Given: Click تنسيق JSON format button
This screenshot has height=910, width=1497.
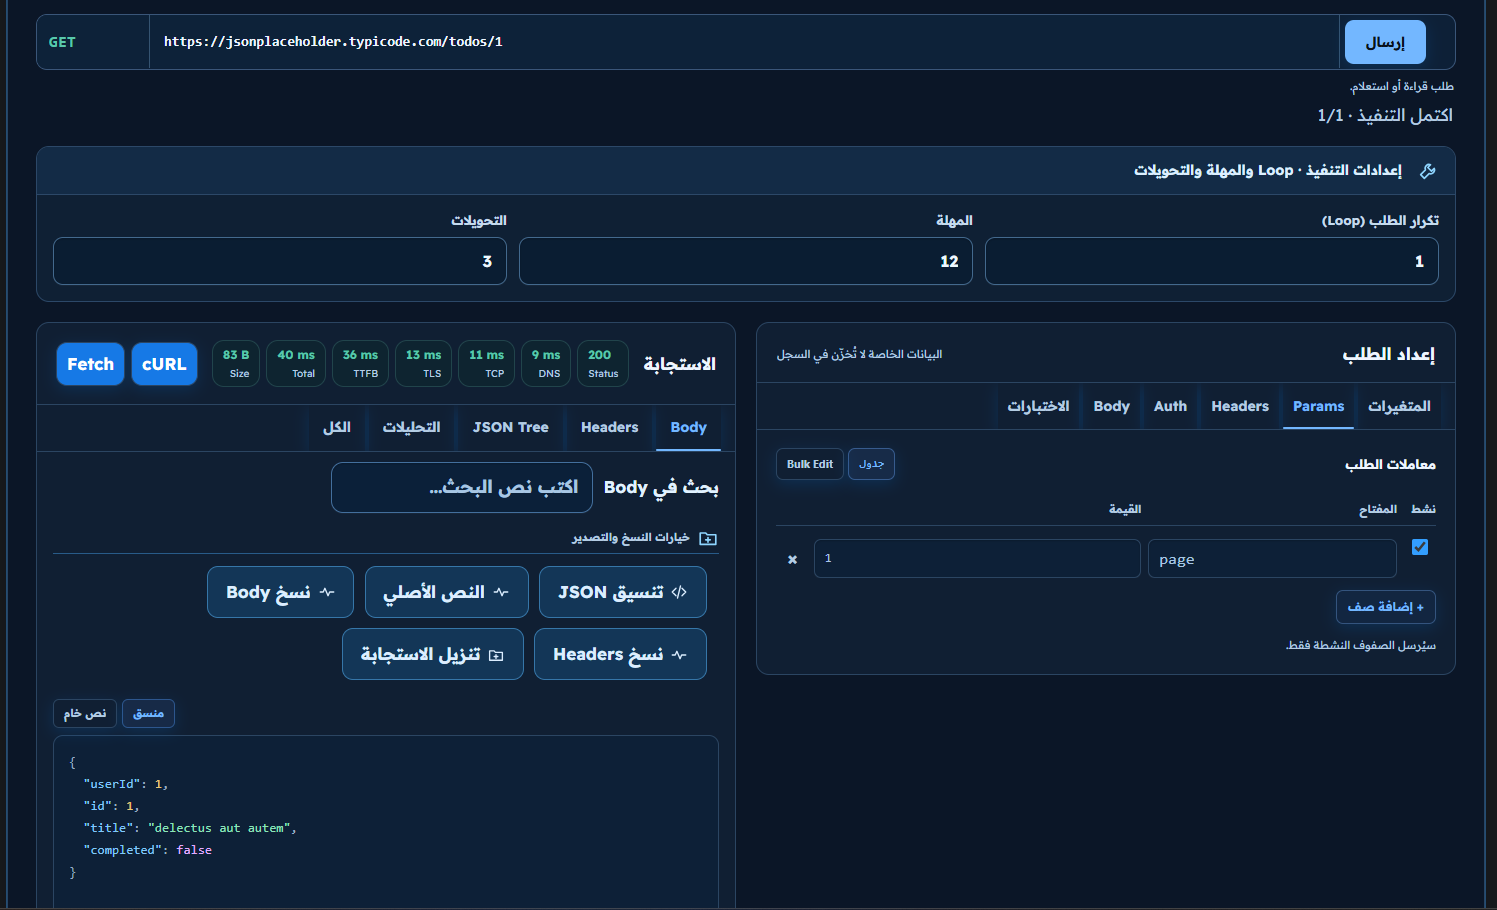Looking at the screenshot, I should click(623, 592).
